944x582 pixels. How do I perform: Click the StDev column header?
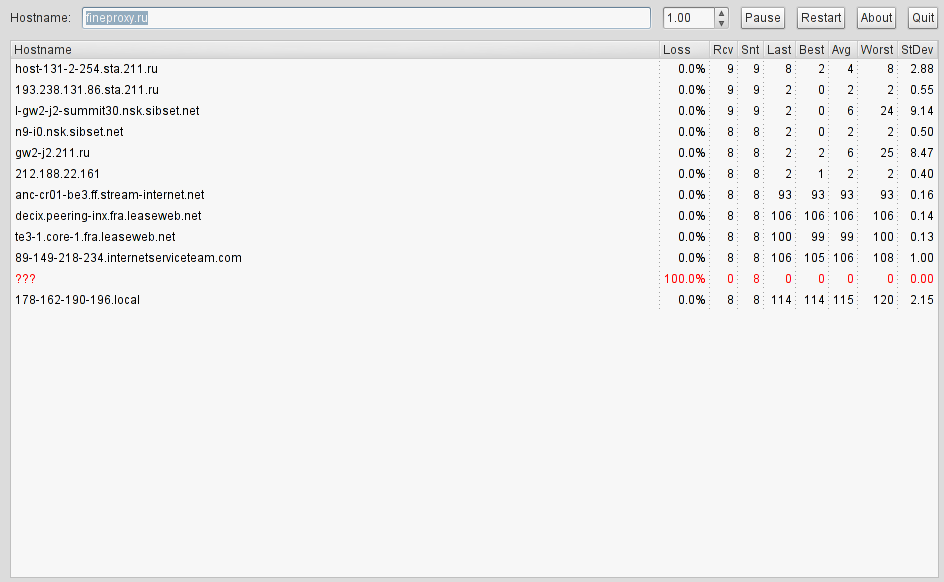click(x=917, y=50)
